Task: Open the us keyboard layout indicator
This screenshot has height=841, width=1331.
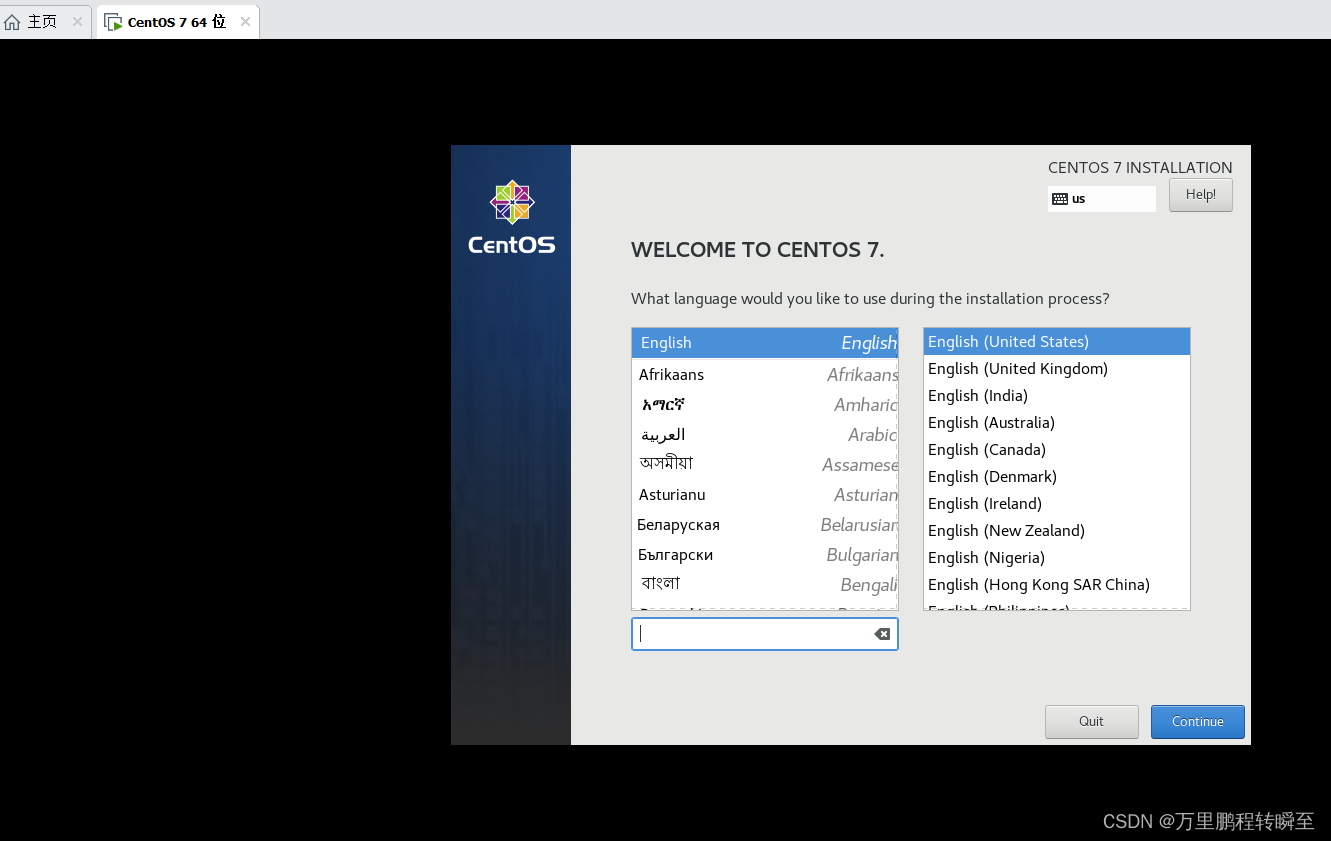Action: (x=1101, y=199)
